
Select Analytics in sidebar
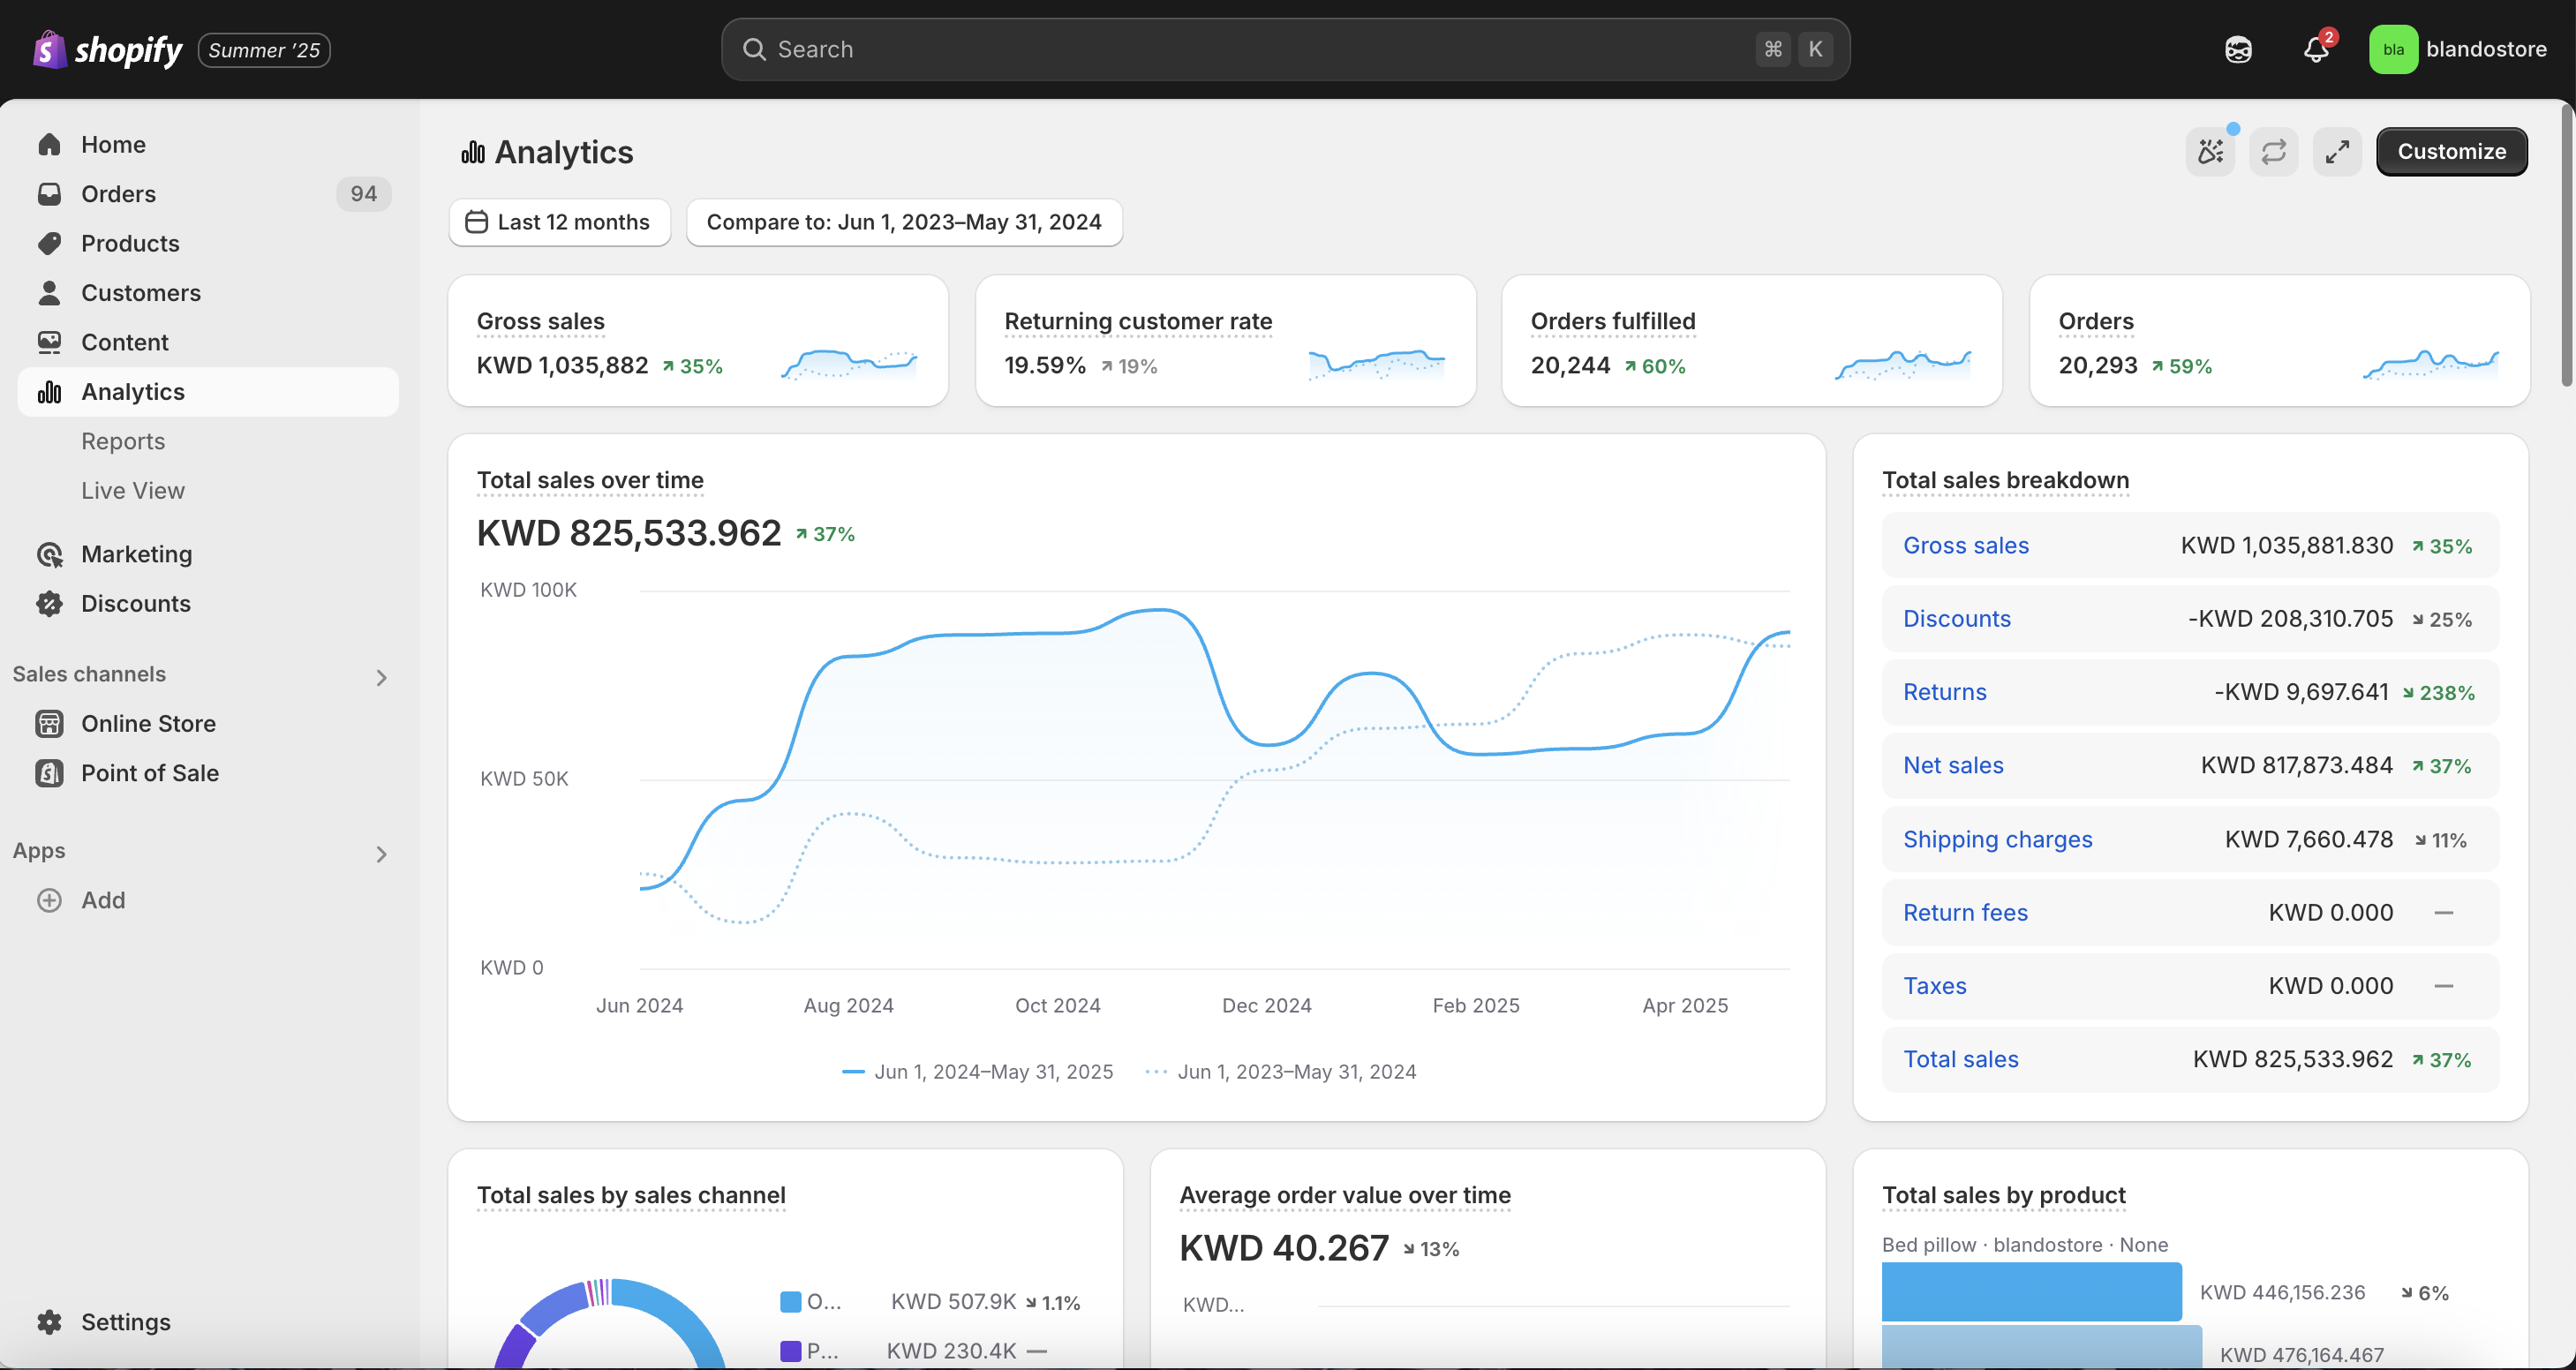208,392
